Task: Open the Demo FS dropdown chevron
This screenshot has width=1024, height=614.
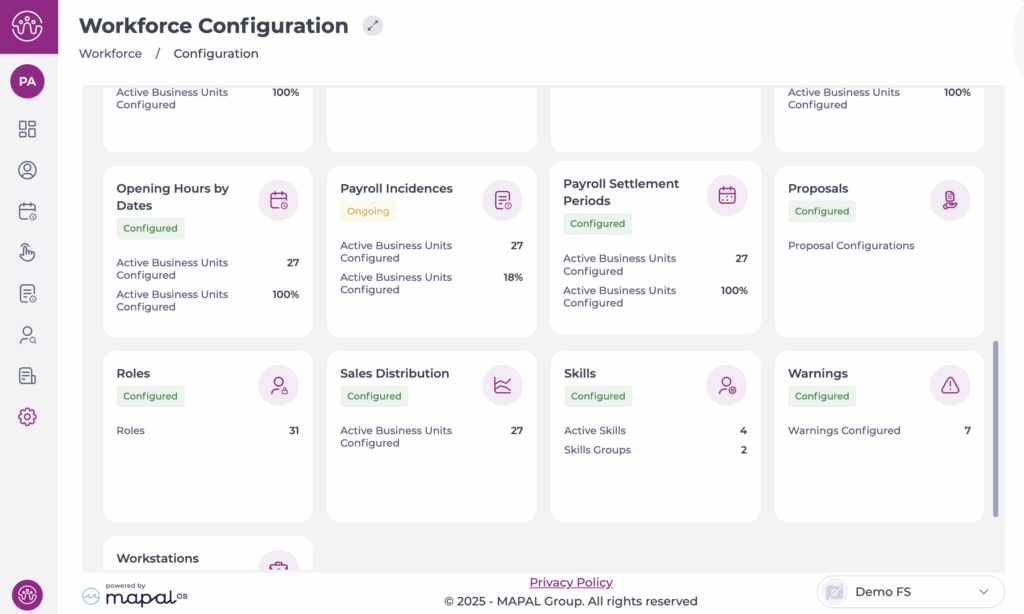Action: tap(984, 592)
